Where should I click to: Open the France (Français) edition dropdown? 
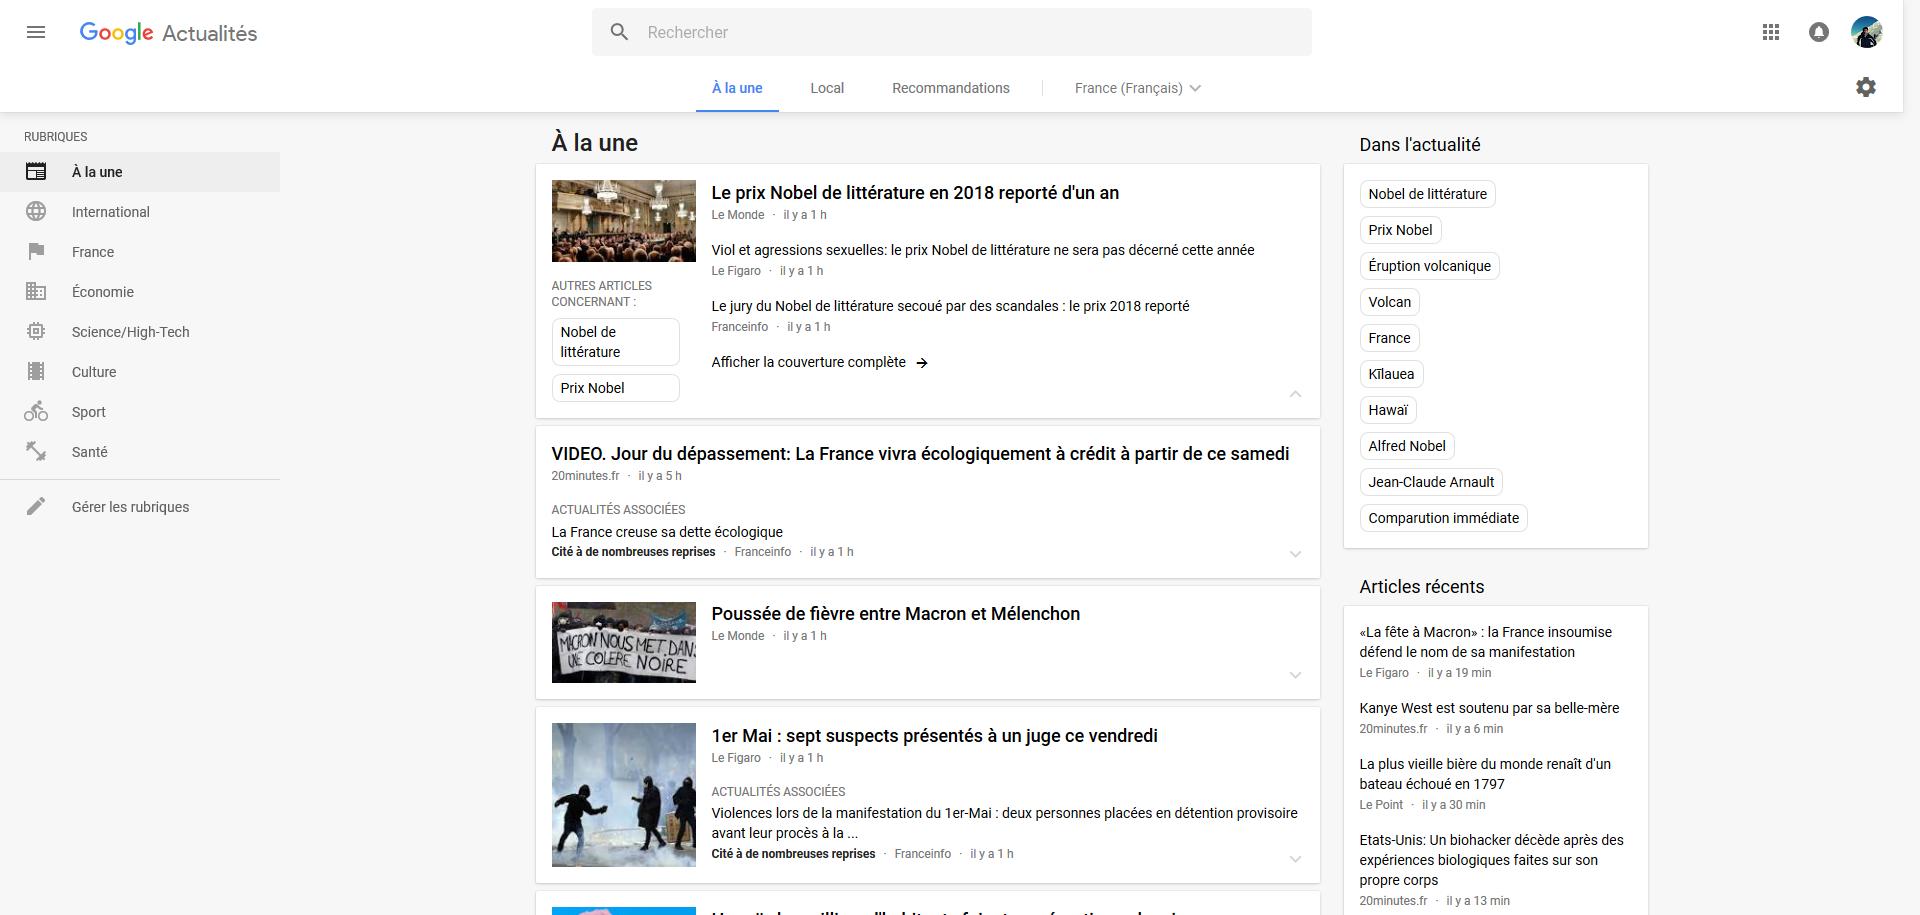pyautogui.click(x=1138, y=88)
